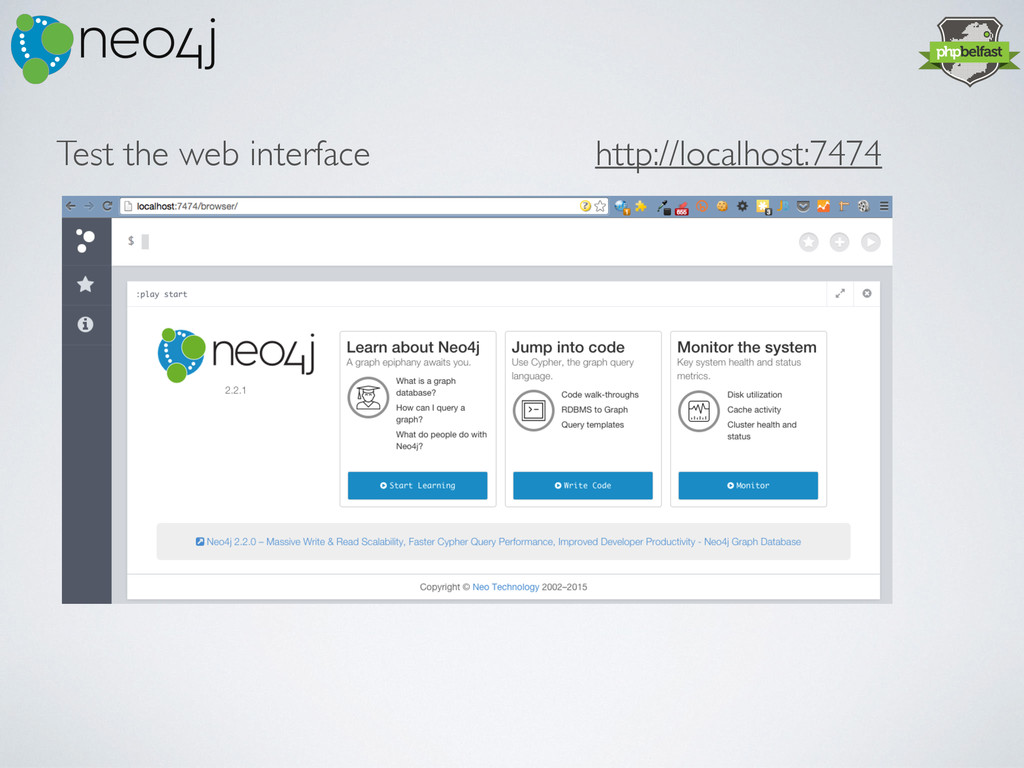Open the Favorites star in Neo4j sidebar
Image resolution: width=1024 pixels, height=768 pixels.
86,284
